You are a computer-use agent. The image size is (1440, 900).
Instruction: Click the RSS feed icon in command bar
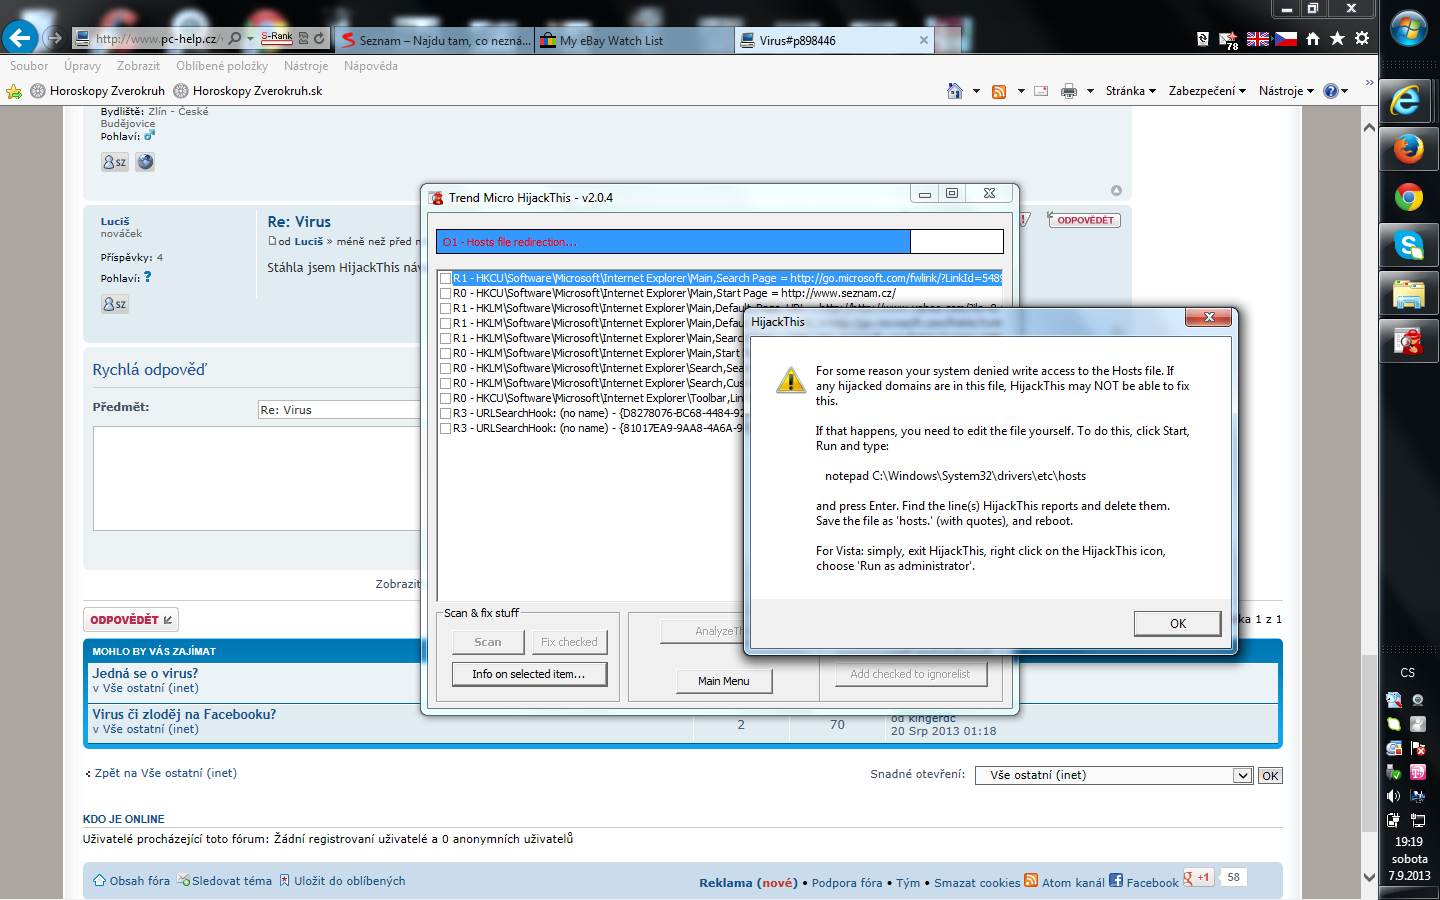pos(999,91)
